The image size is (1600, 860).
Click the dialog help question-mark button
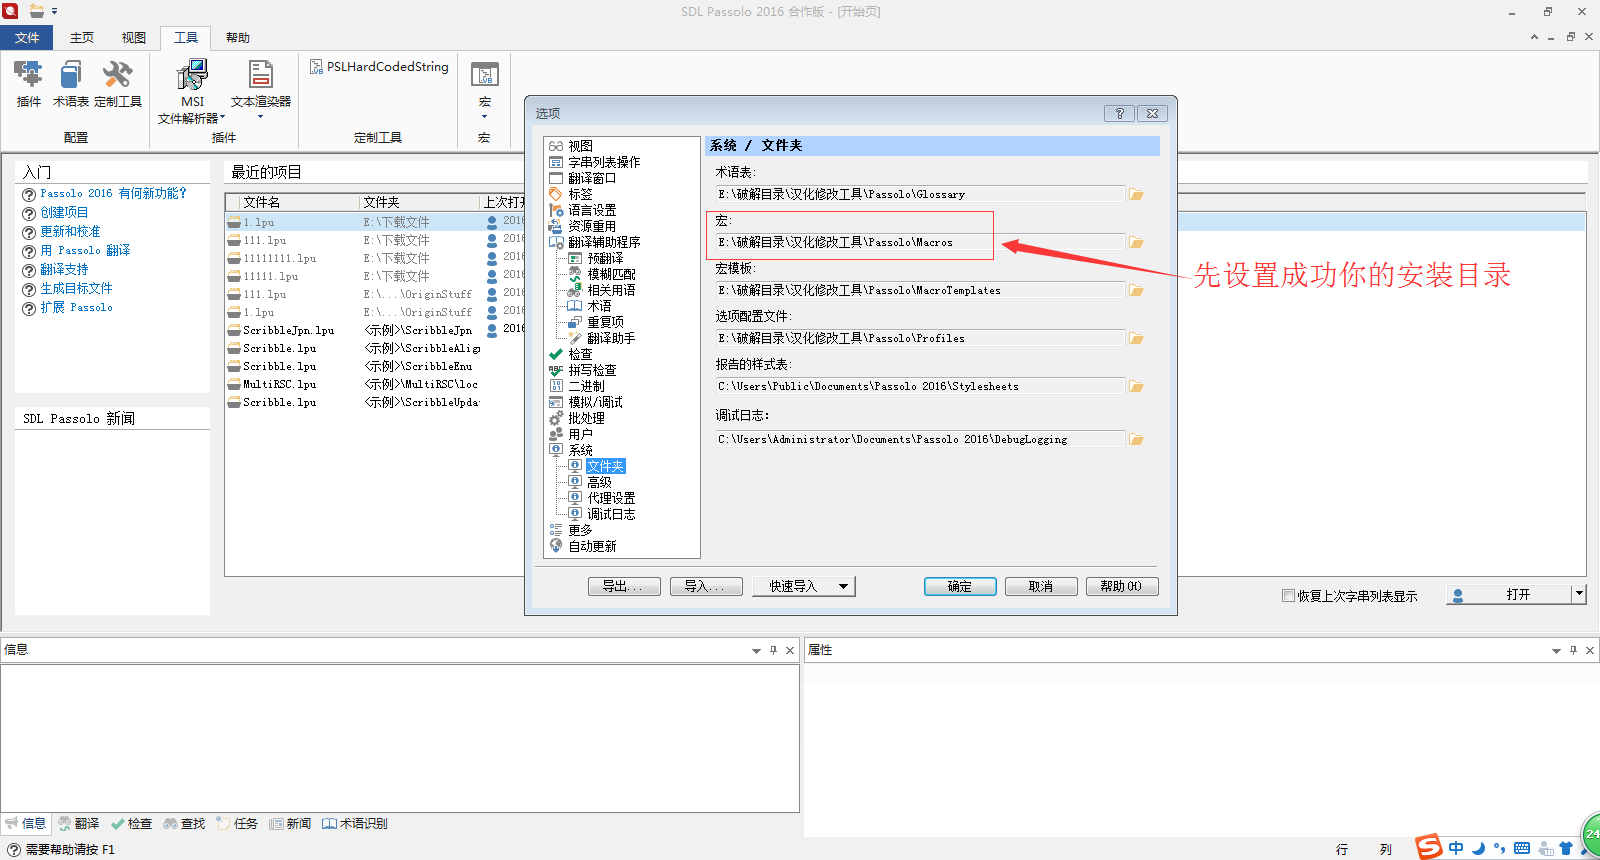pyautogui.click(x=1119, y=113)
